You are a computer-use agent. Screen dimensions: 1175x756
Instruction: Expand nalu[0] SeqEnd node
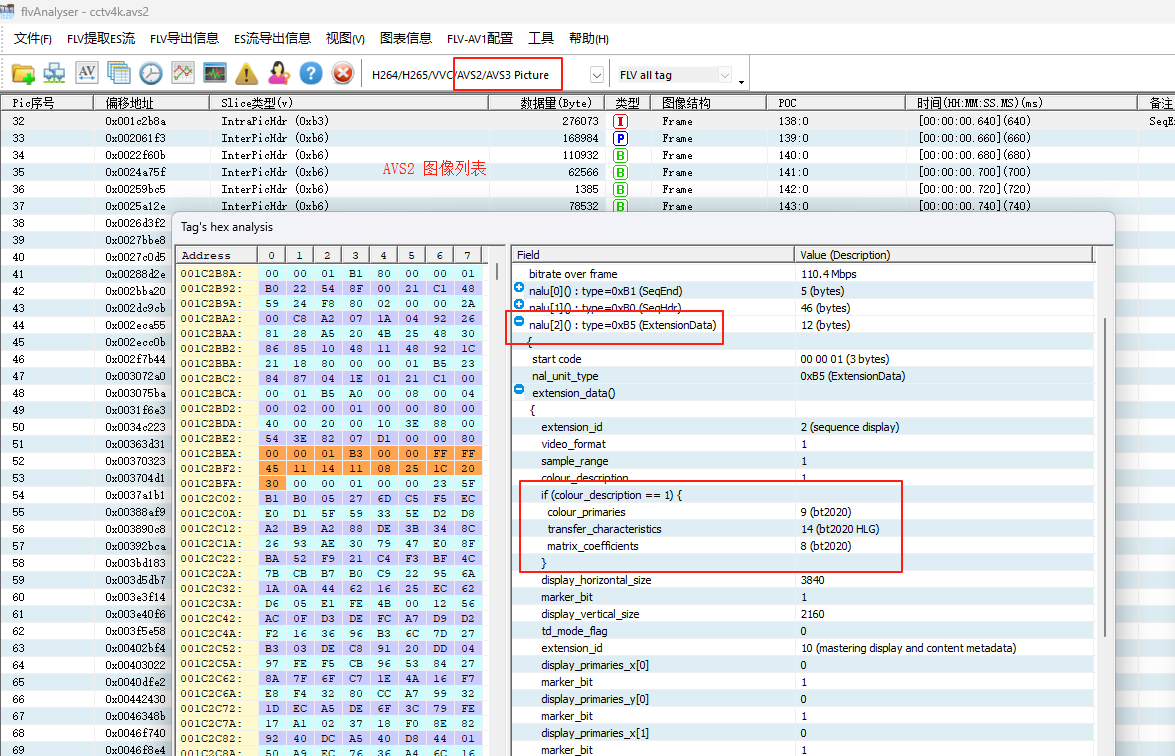[x=519, y=288]
